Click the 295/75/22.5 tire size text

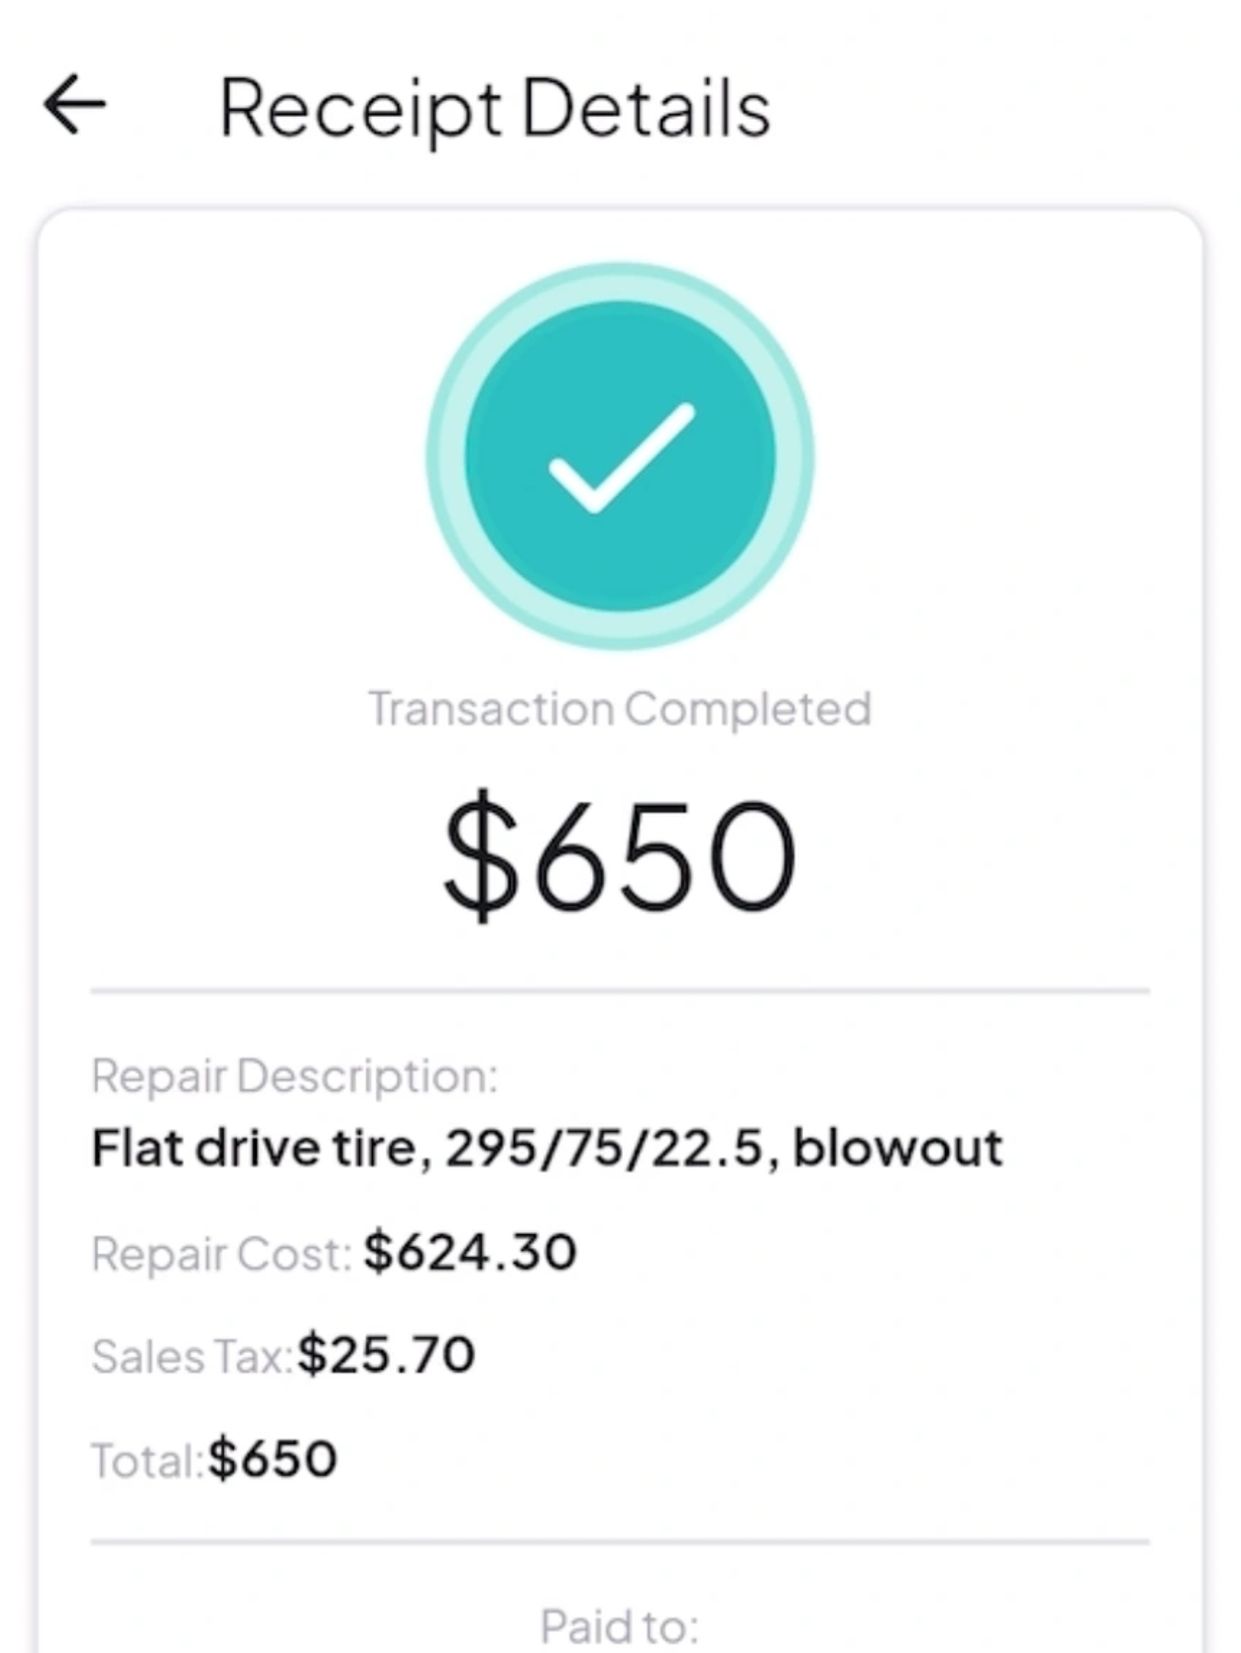tap(605, 1148)
